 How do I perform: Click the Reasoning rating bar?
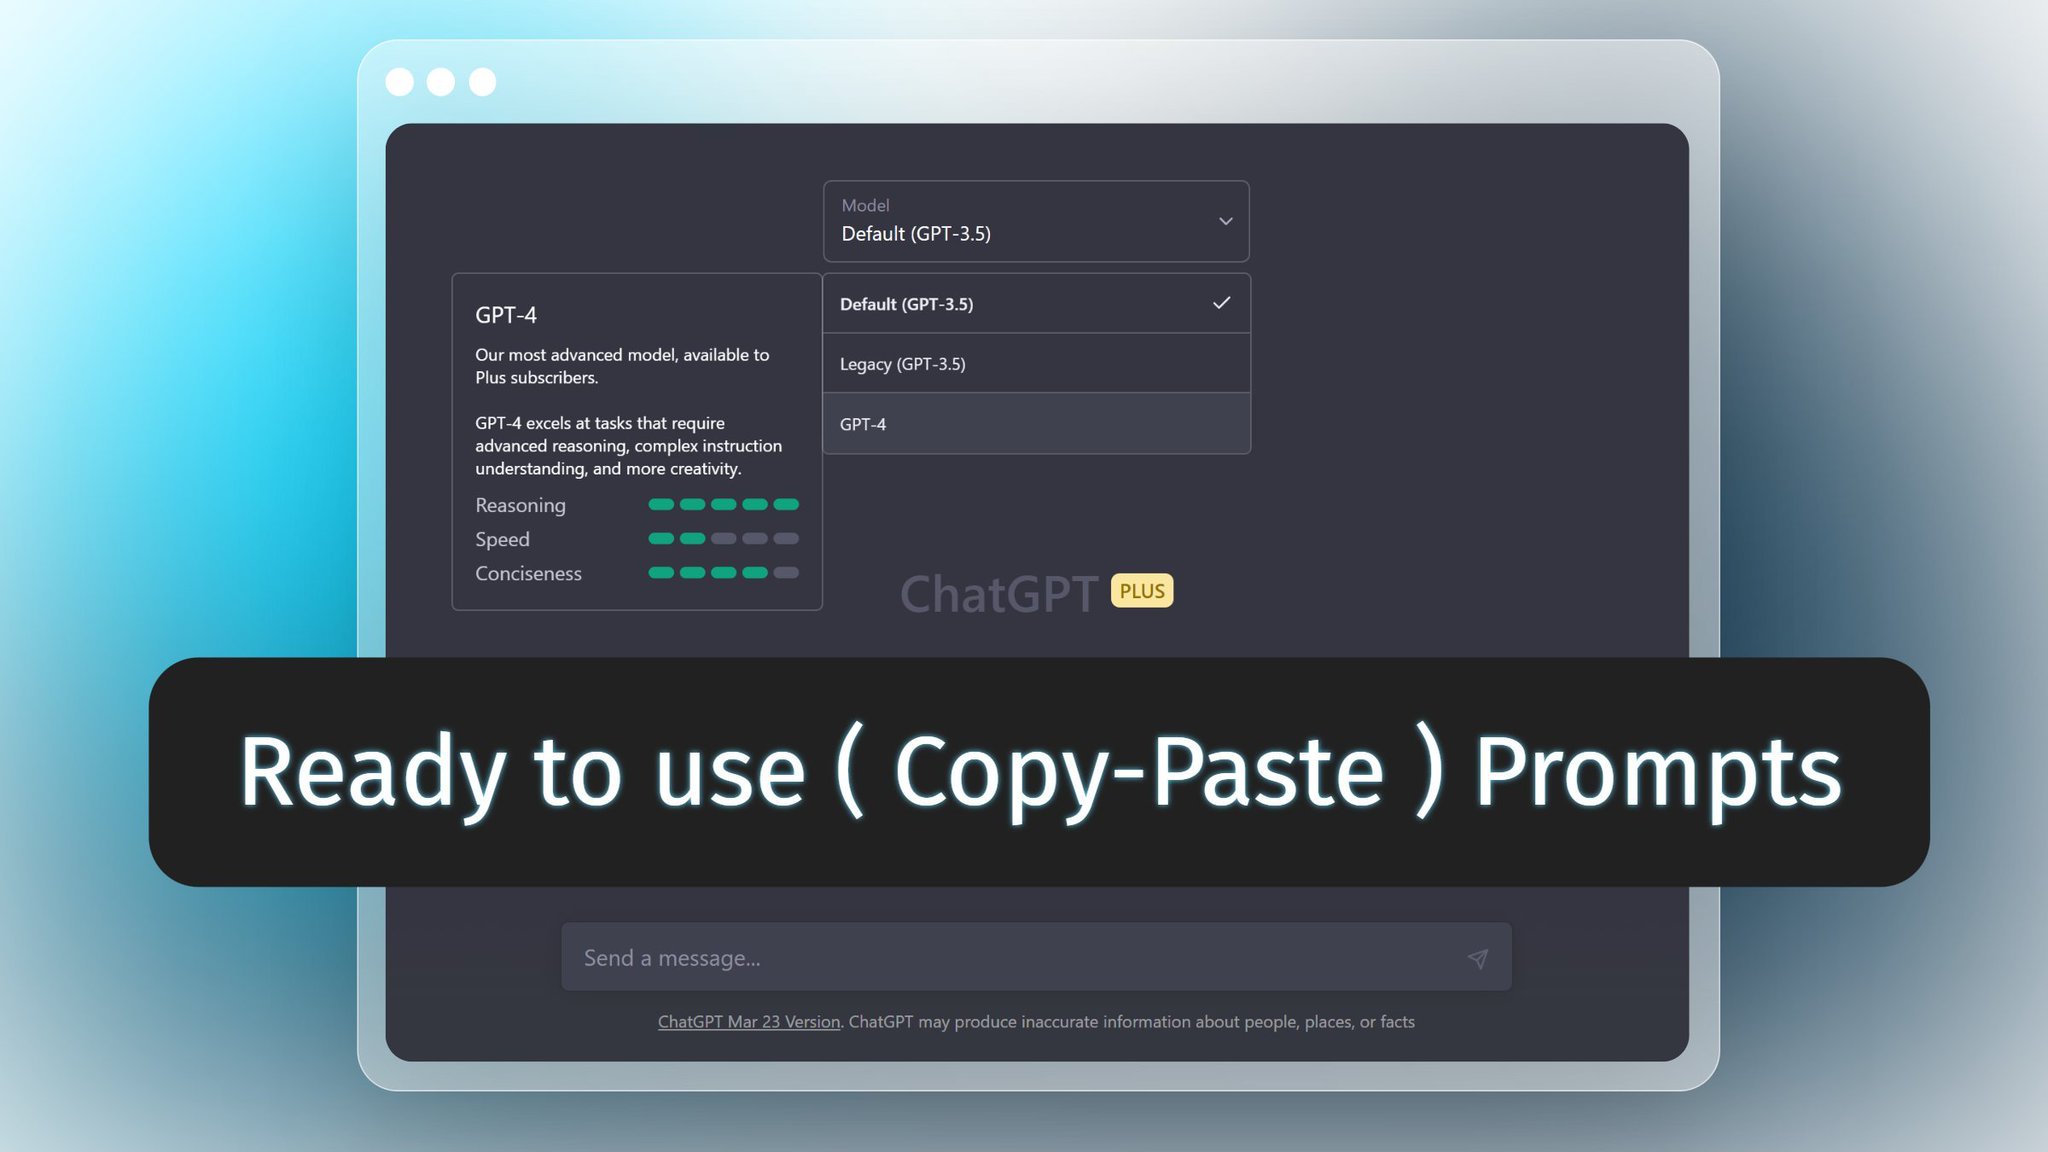click(723, 504)
